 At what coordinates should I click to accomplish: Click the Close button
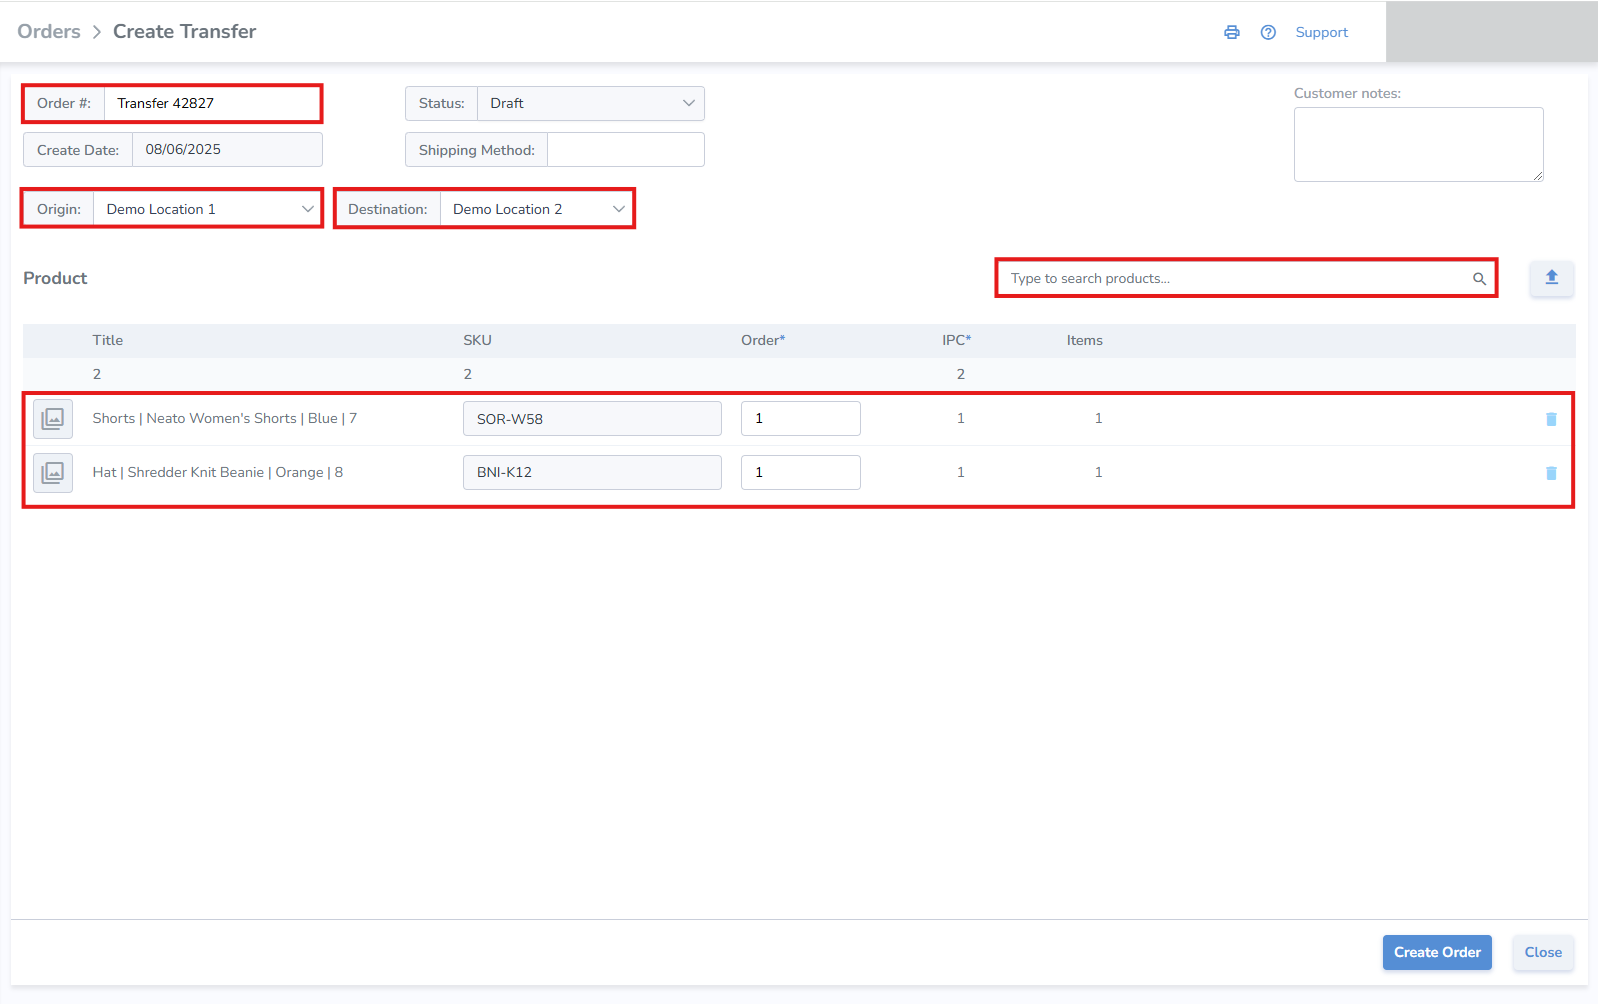[x=1542, y=952]
